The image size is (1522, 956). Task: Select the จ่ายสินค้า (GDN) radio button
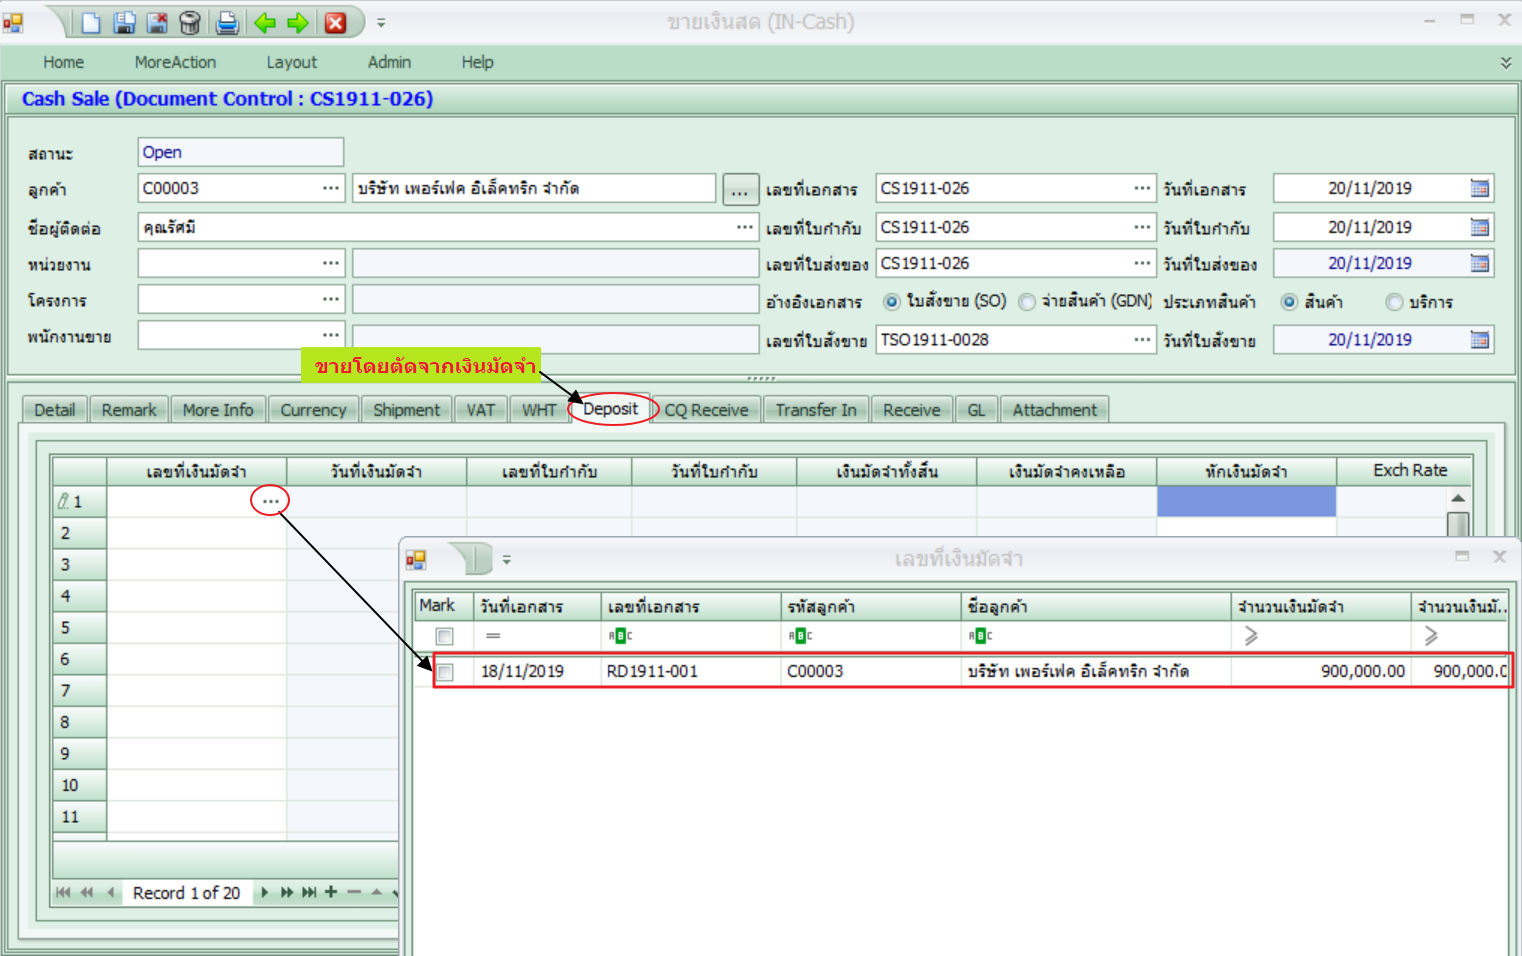pos(1027,302)
